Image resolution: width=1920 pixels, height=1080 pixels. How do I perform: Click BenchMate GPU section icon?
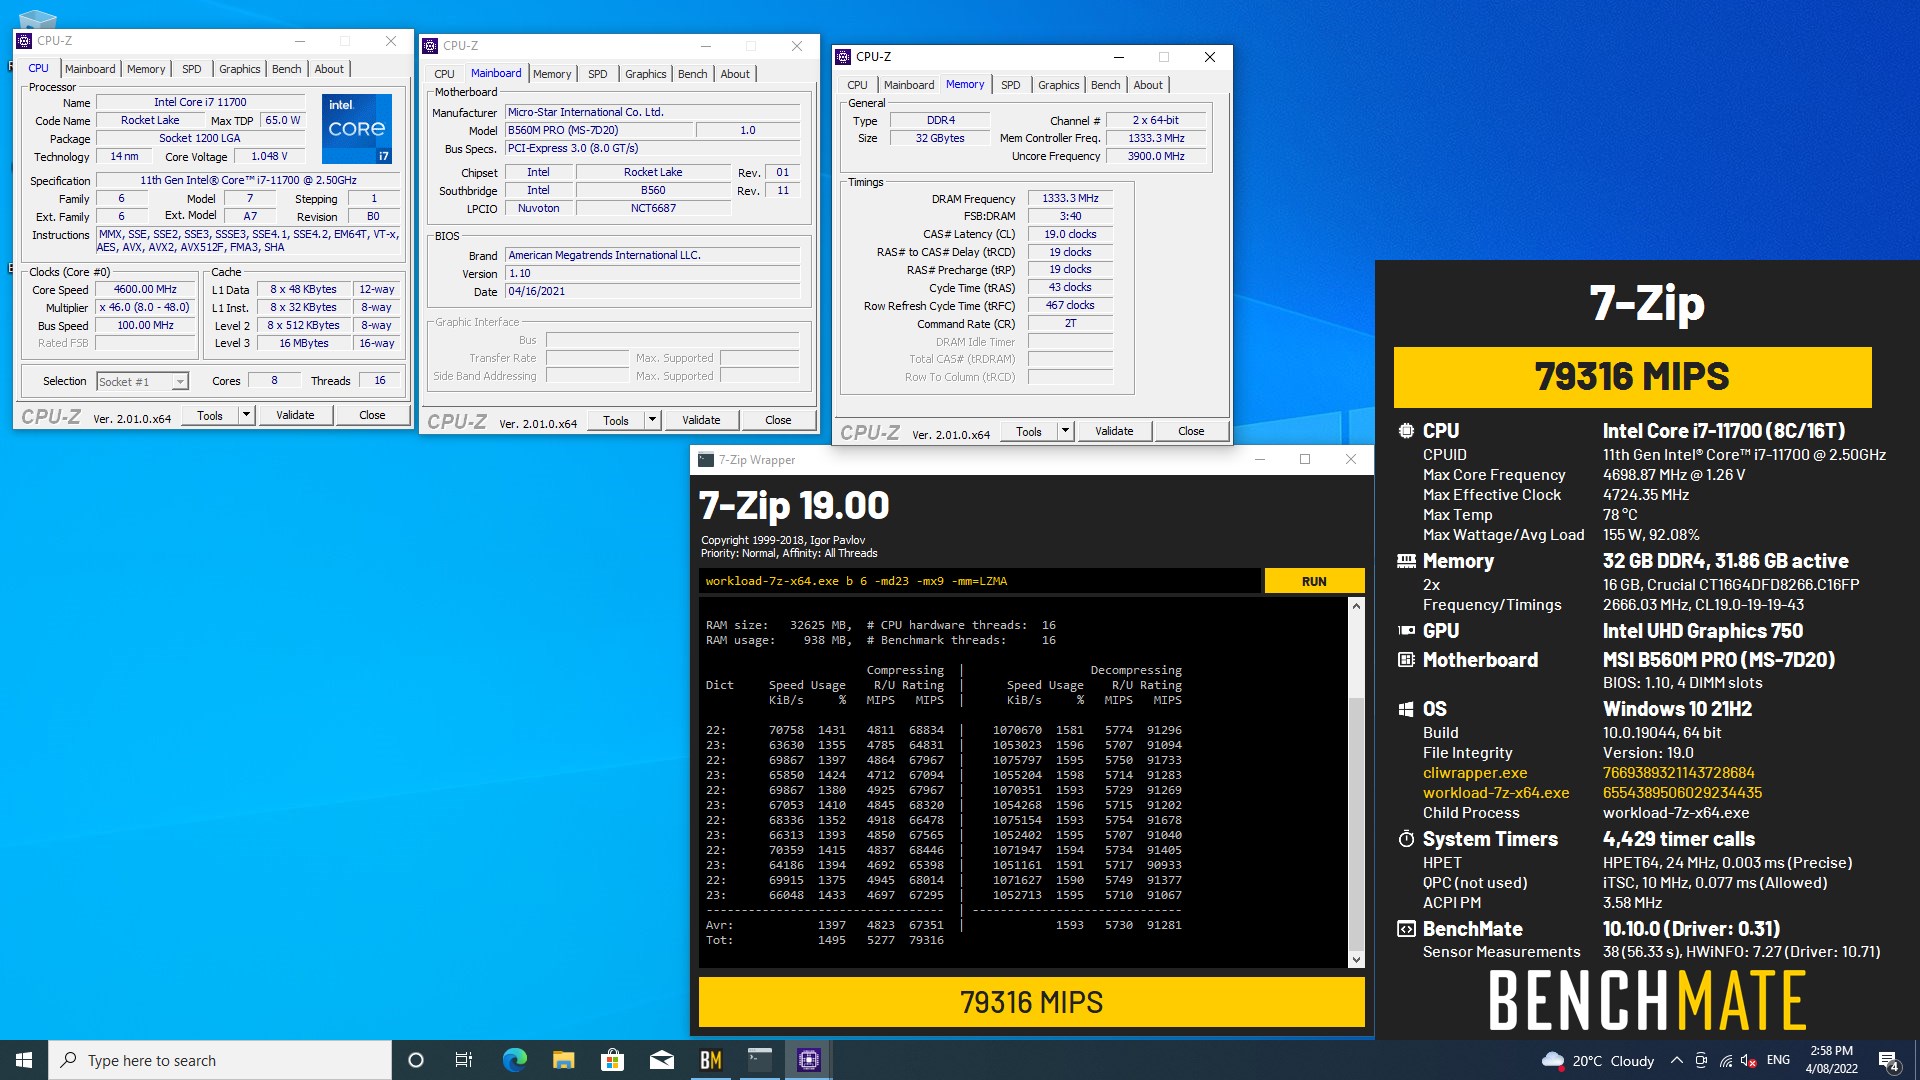pyautogui.click(x=1406, y=631)
